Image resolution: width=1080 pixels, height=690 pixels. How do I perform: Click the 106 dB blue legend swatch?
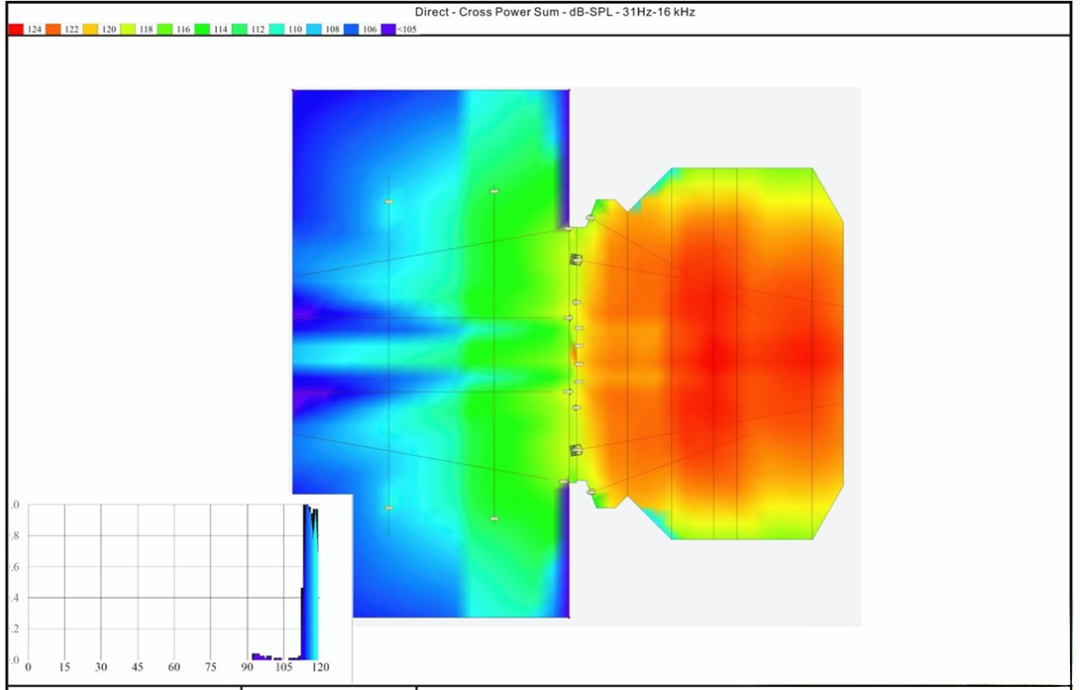[x=351, y=30]
